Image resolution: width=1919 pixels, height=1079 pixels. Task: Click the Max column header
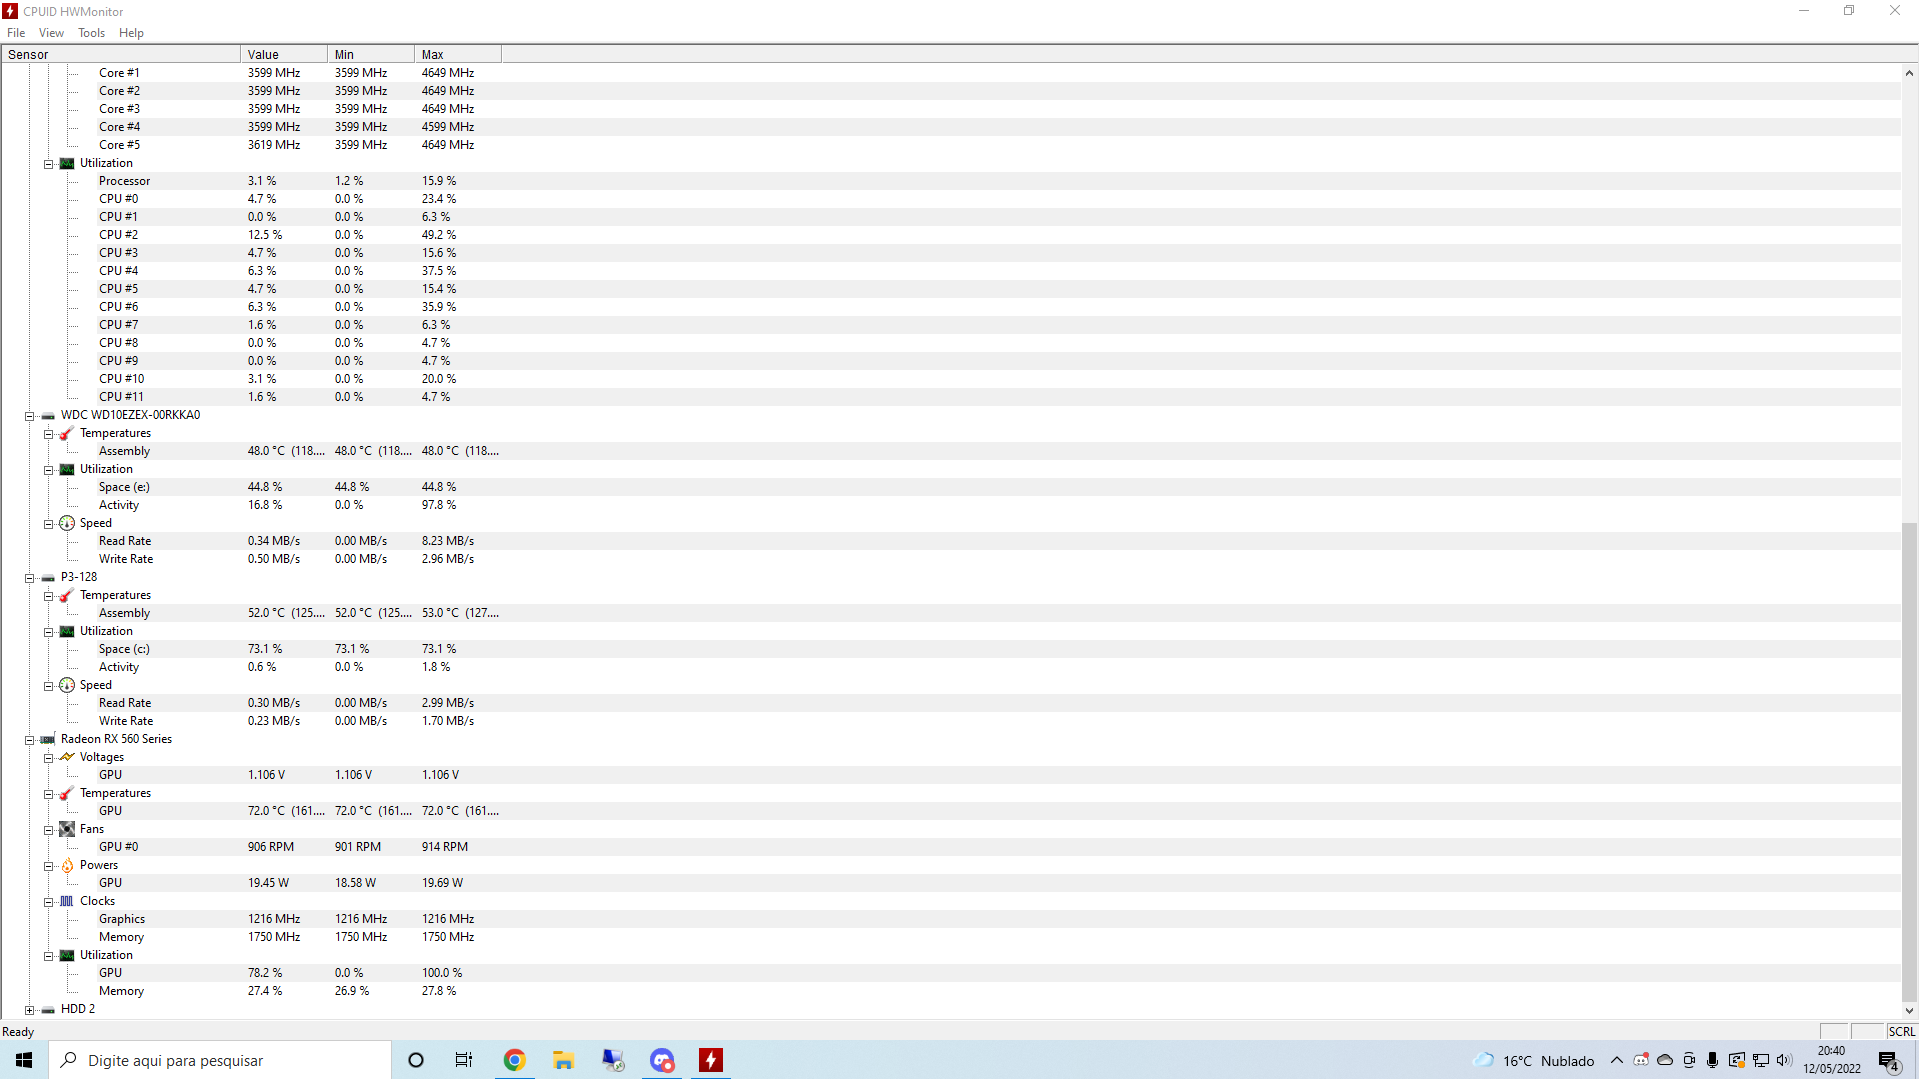pos(458,54)
